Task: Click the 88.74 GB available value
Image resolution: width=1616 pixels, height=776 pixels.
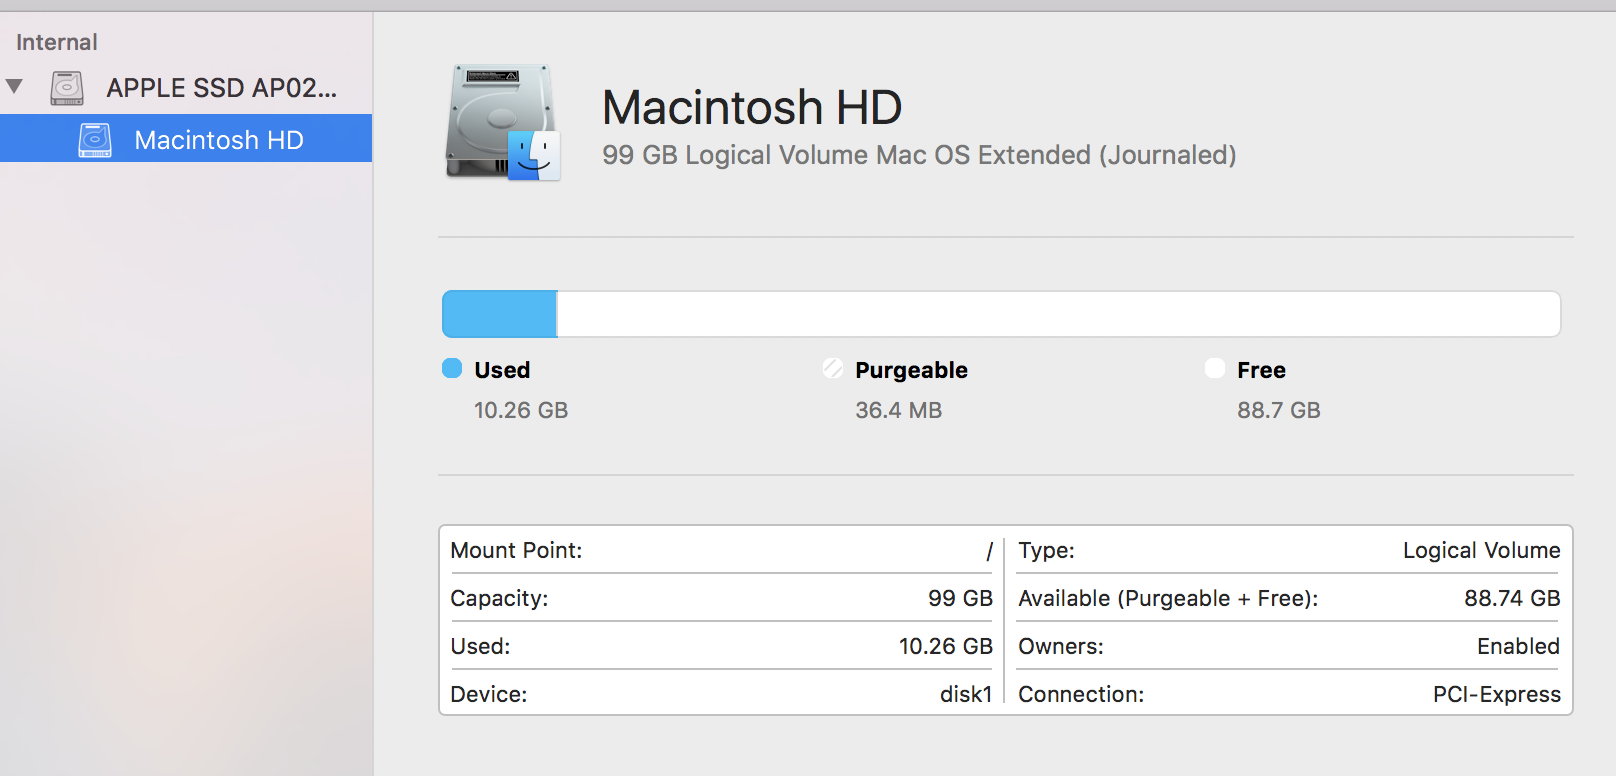Action: [x=1512, y=598]
